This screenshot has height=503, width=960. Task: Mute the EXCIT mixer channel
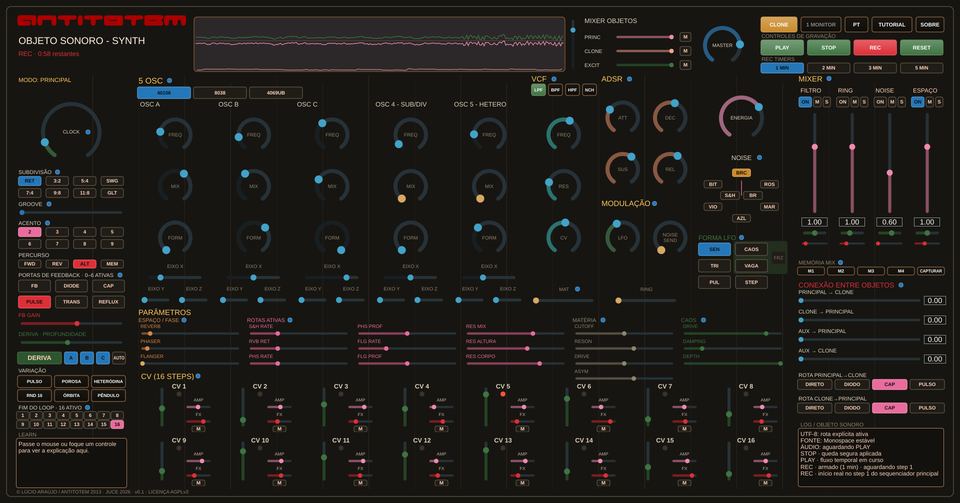pos(685,65)
